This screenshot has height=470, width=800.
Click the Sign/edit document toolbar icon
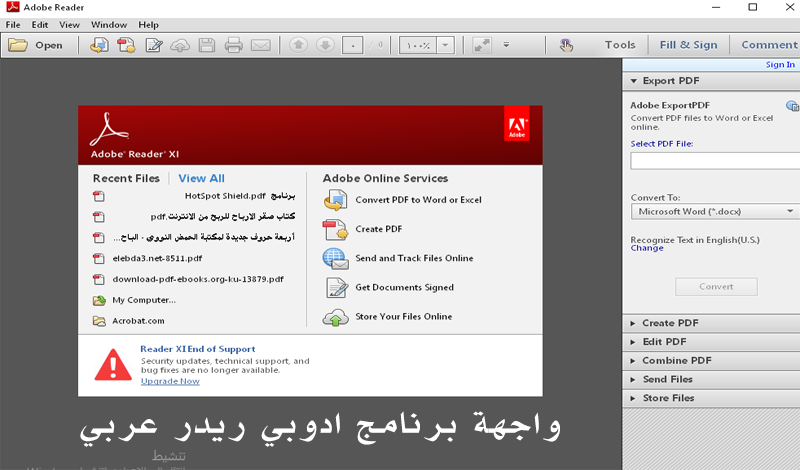click(154, 45)
